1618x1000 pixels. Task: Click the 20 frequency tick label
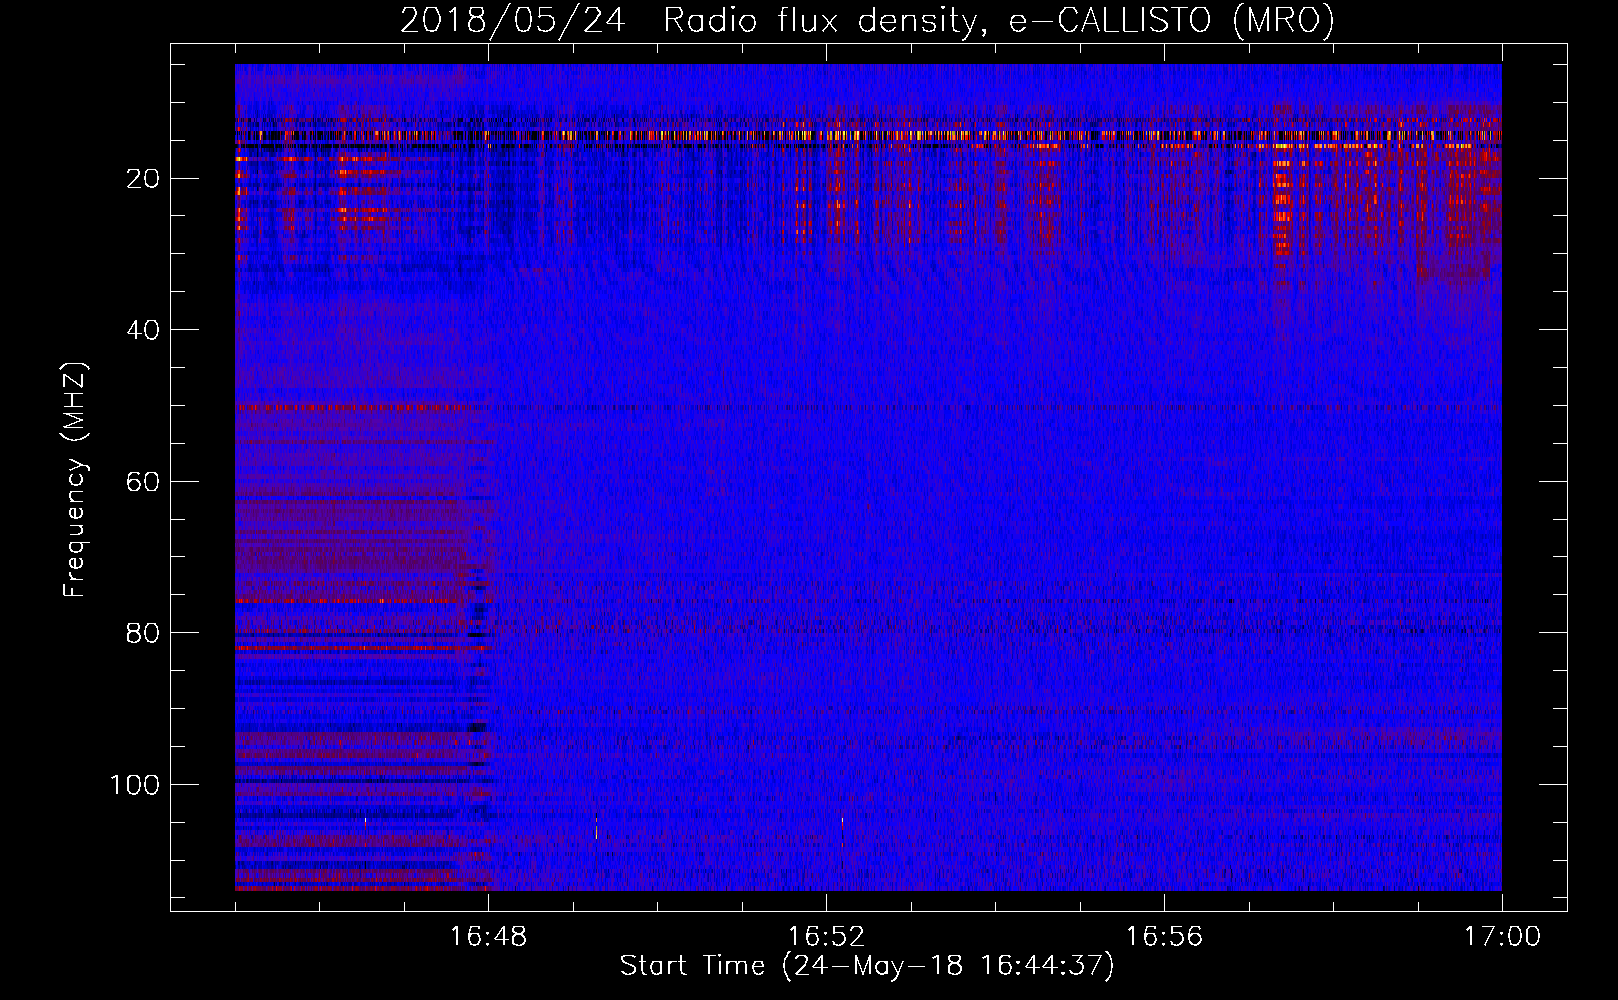143,179
